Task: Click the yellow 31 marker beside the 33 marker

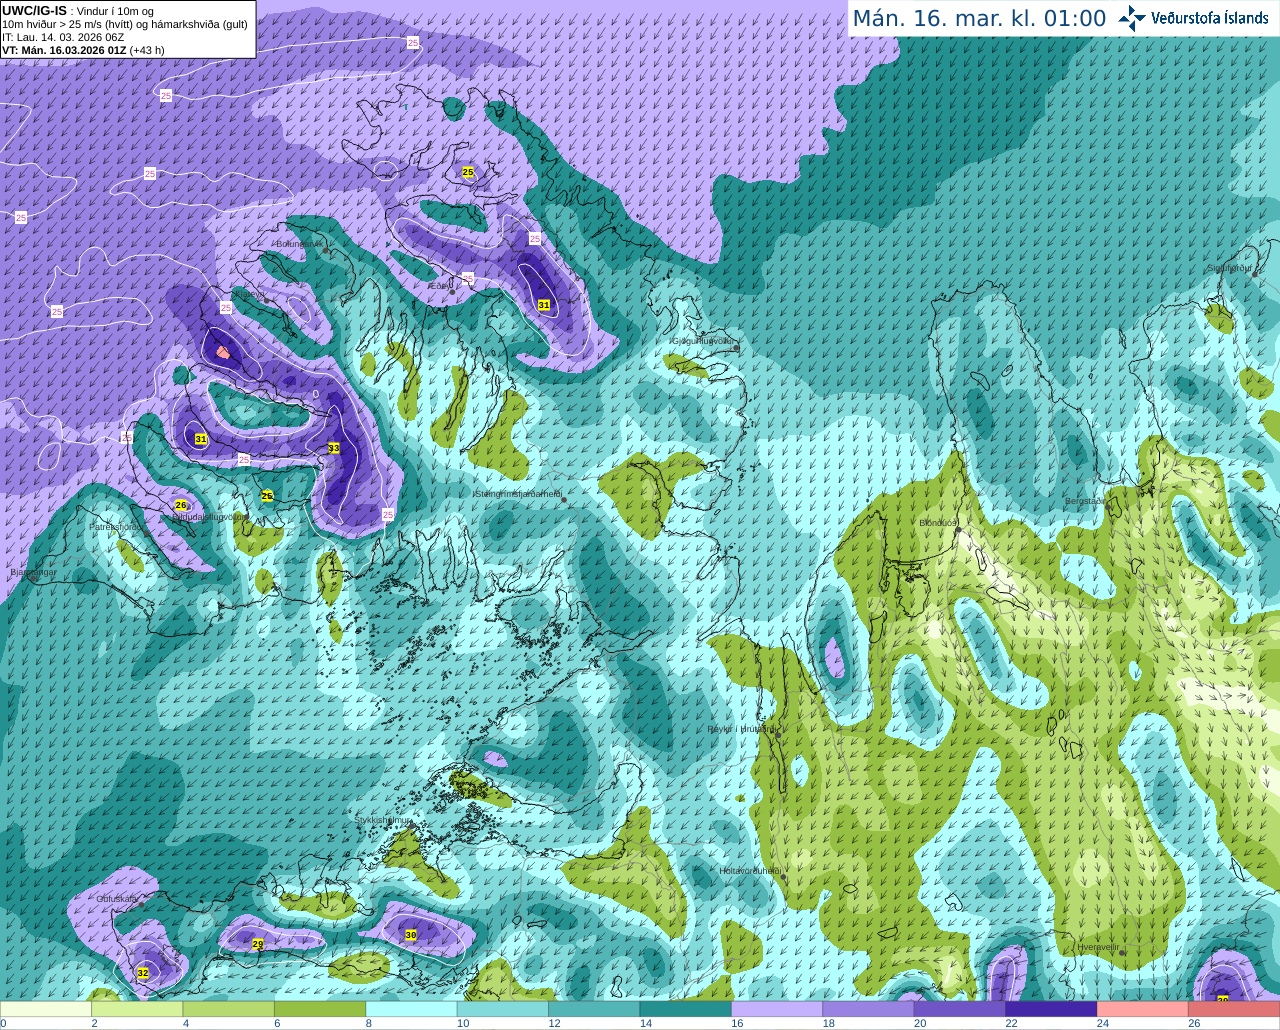Action: [x=201, y=439]
